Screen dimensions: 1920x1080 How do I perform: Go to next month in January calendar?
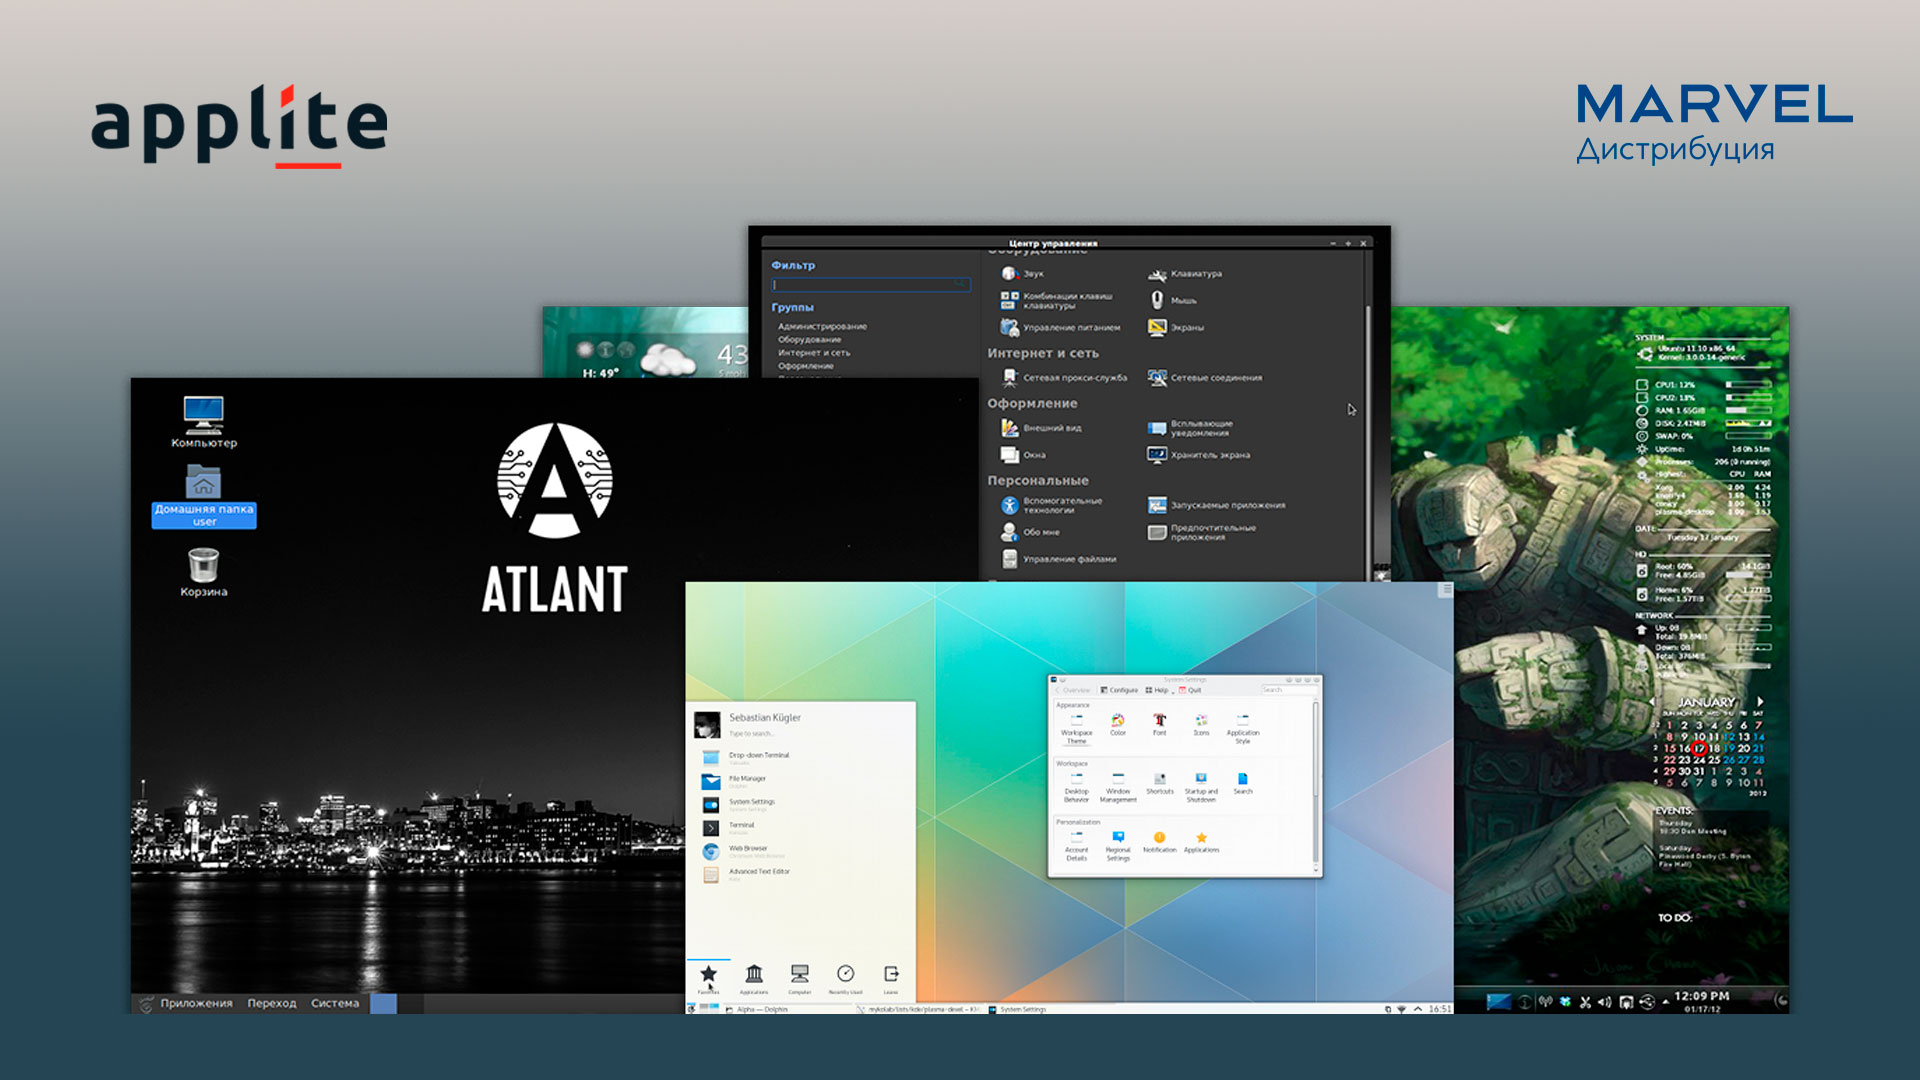tap(1760, 702)
